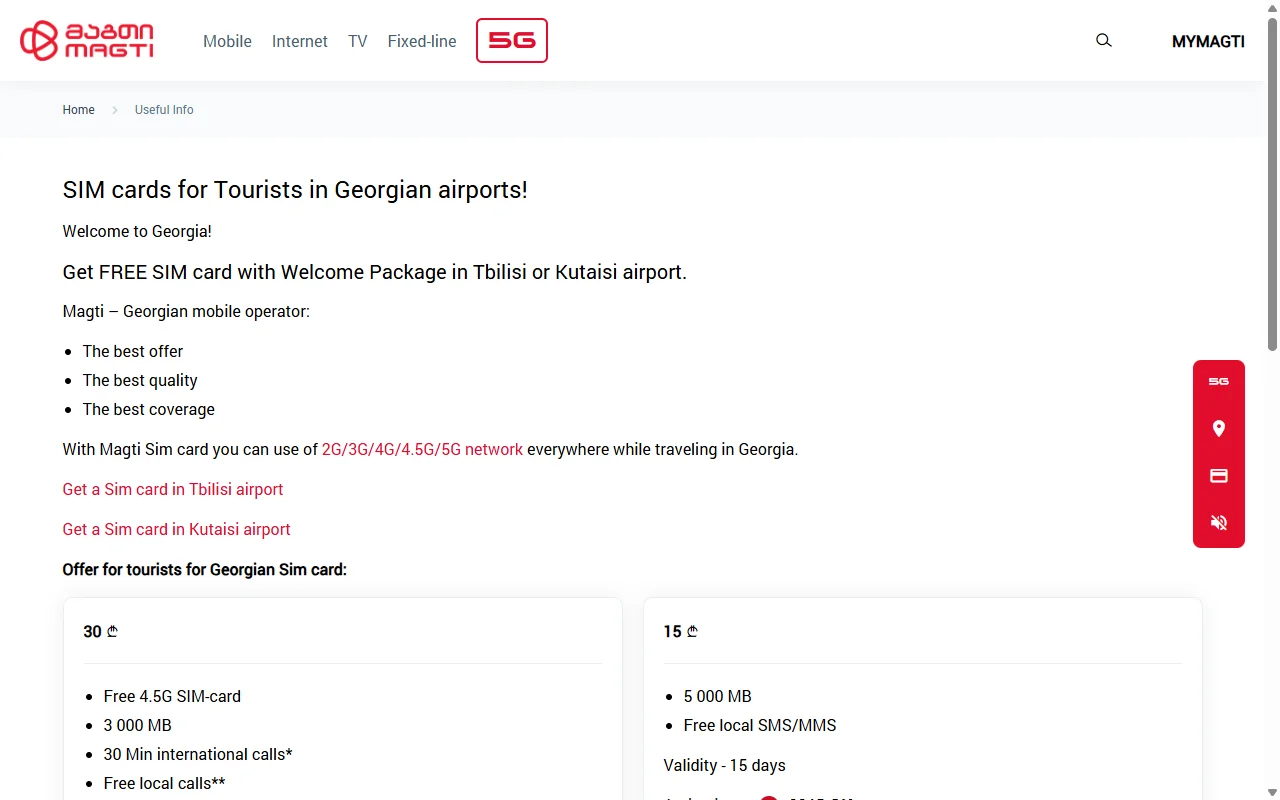1280x800 pixels.
Task: Click the 3 000 MB item
Action: (138, 725)
